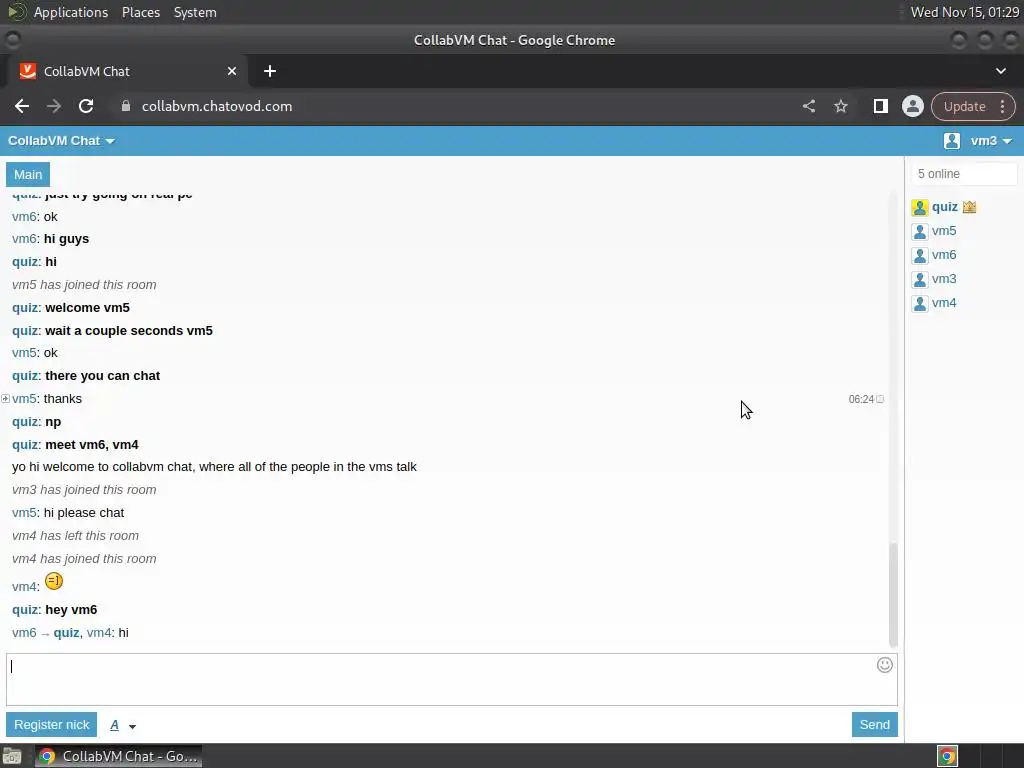Screen dimensions: 1024x768
Task: Click vm4's avatar icon in online list
Action: [x=920, y=304]
